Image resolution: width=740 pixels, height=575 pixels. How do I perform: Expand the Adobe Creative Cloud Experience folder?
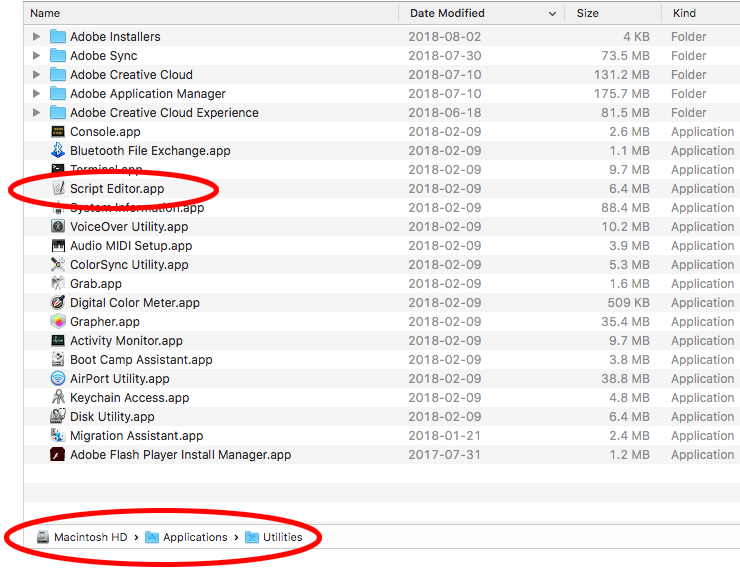tap(36, 112)
